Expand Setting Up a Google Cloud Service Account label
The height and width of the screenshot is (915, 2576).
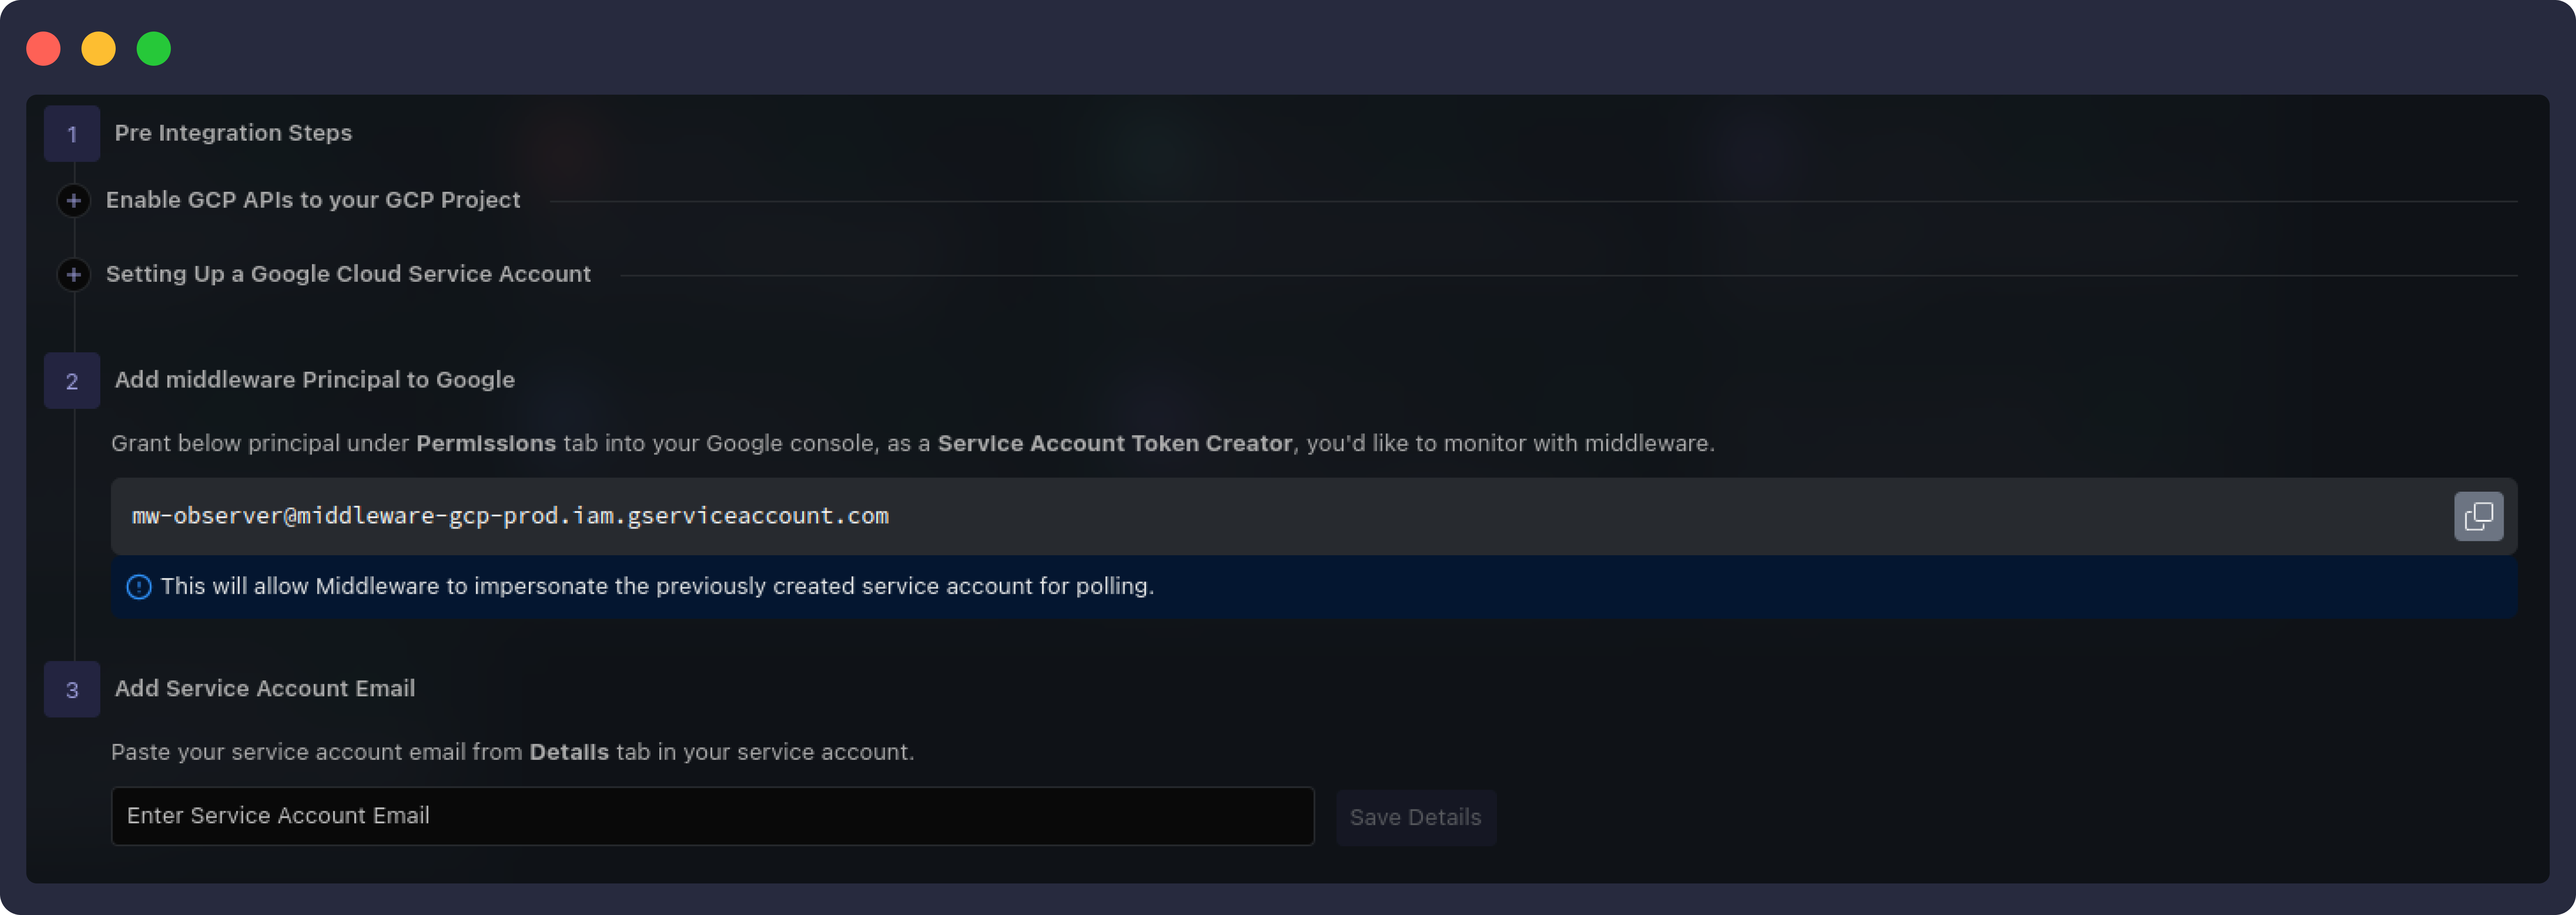coord(348,274)
